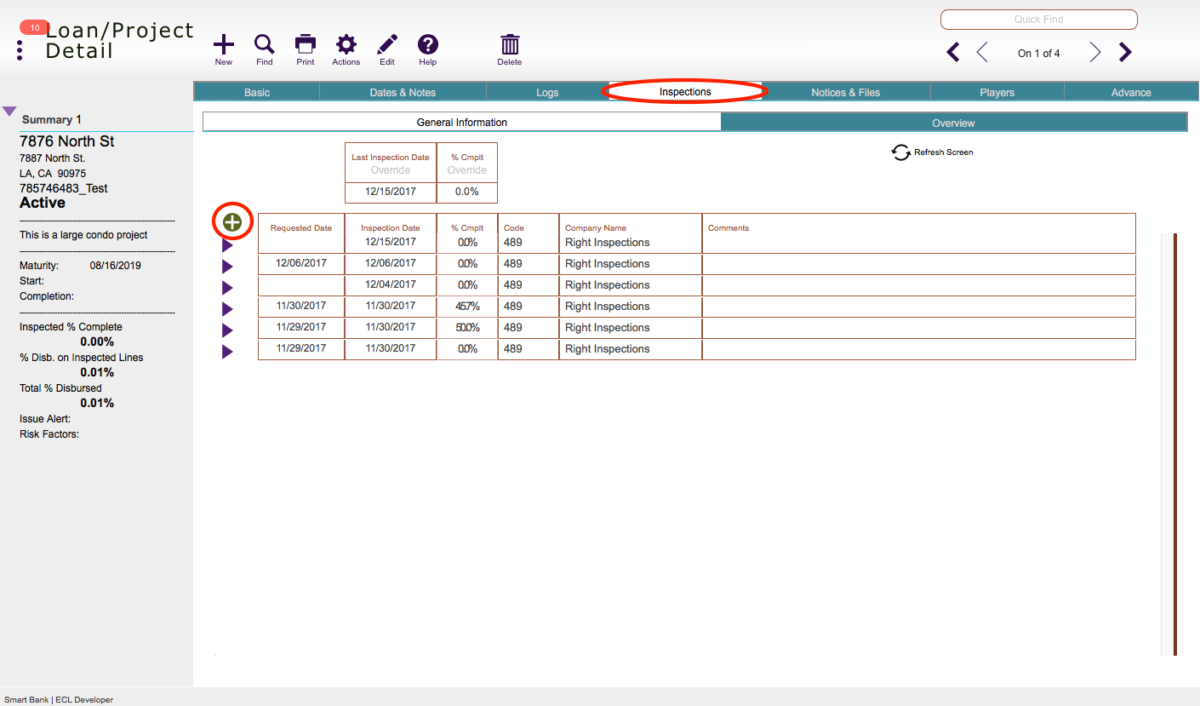This screenshot has width=1200, height=706.
Task: Open Find using the magnifying glass icon
Action: 264,45
